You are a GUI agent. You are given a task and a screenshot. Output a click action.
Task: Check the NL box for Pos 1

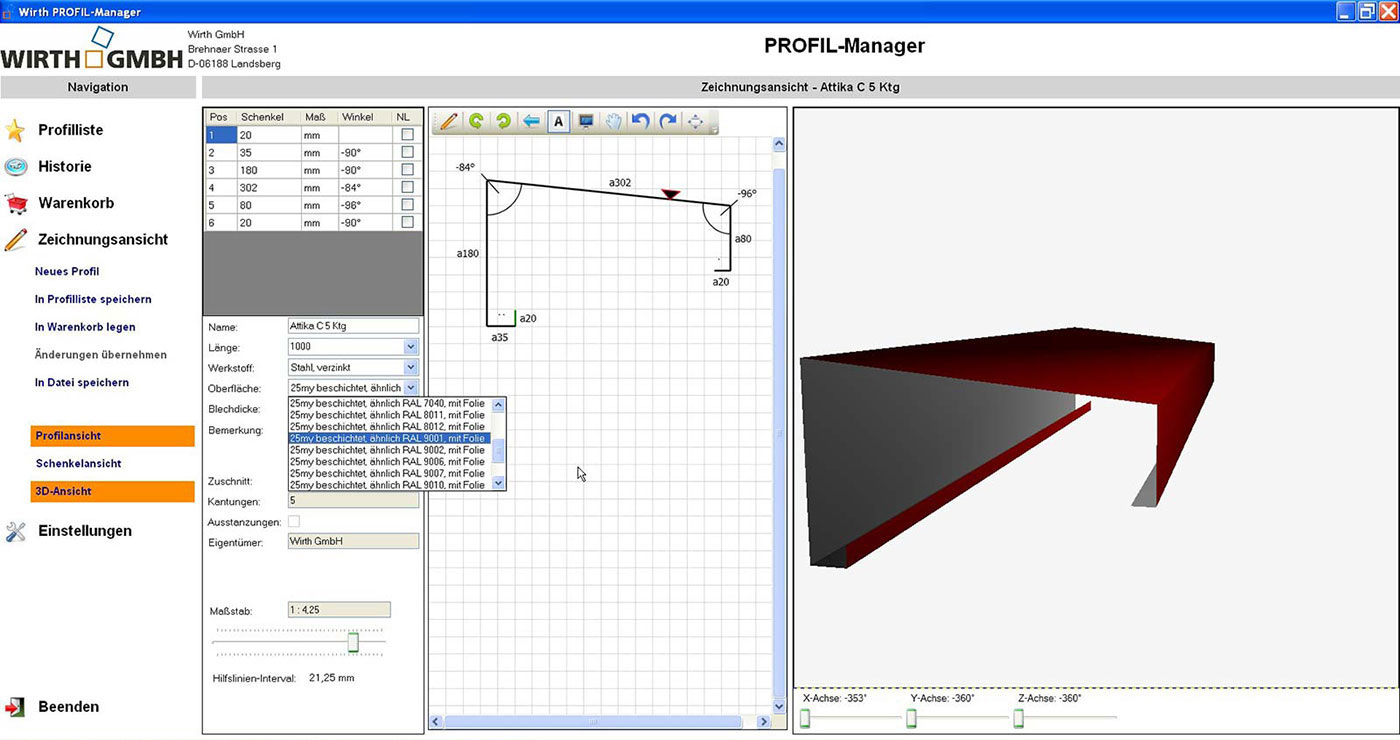(x=407, y=135)
